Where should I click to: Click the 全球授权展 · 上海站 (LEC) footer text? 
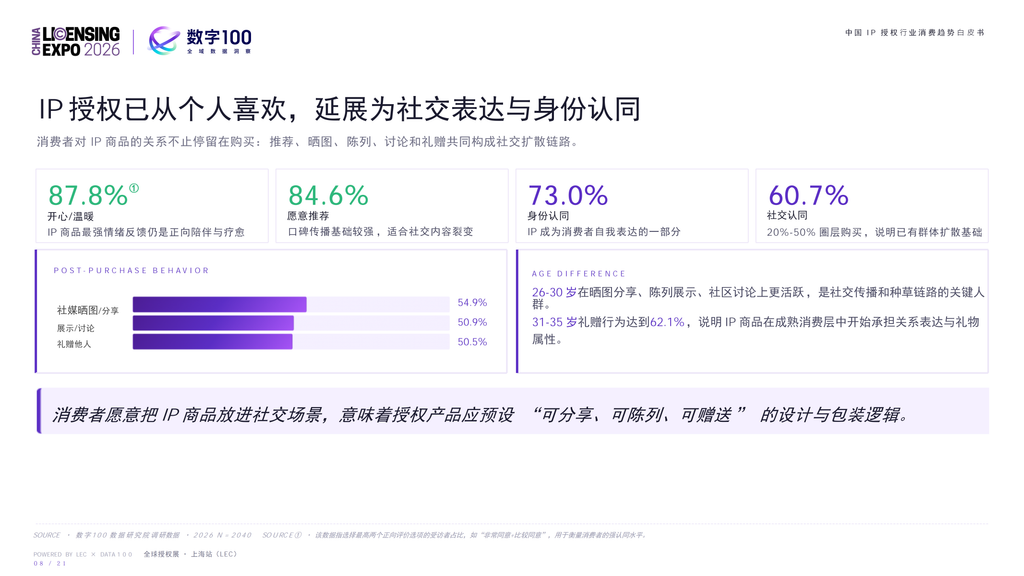tap(190, 554)
